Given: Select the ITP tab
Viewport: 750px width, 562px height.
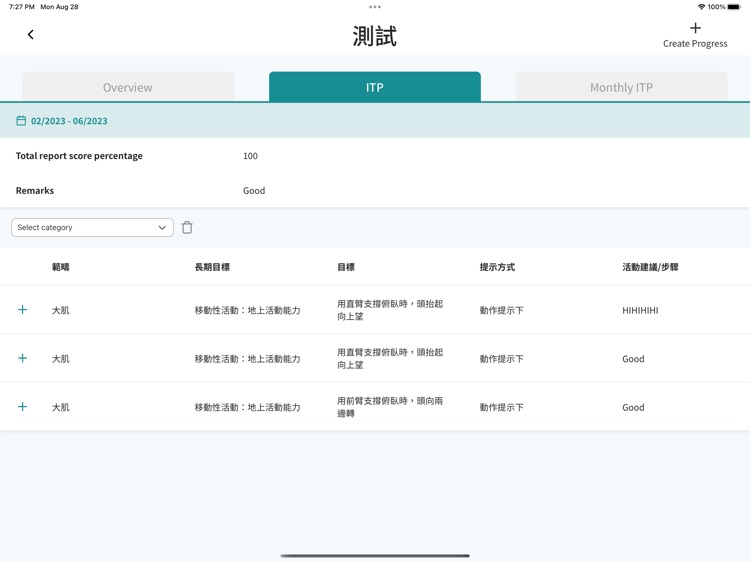Looking at the screenshot, I should (x=375, y=87).
